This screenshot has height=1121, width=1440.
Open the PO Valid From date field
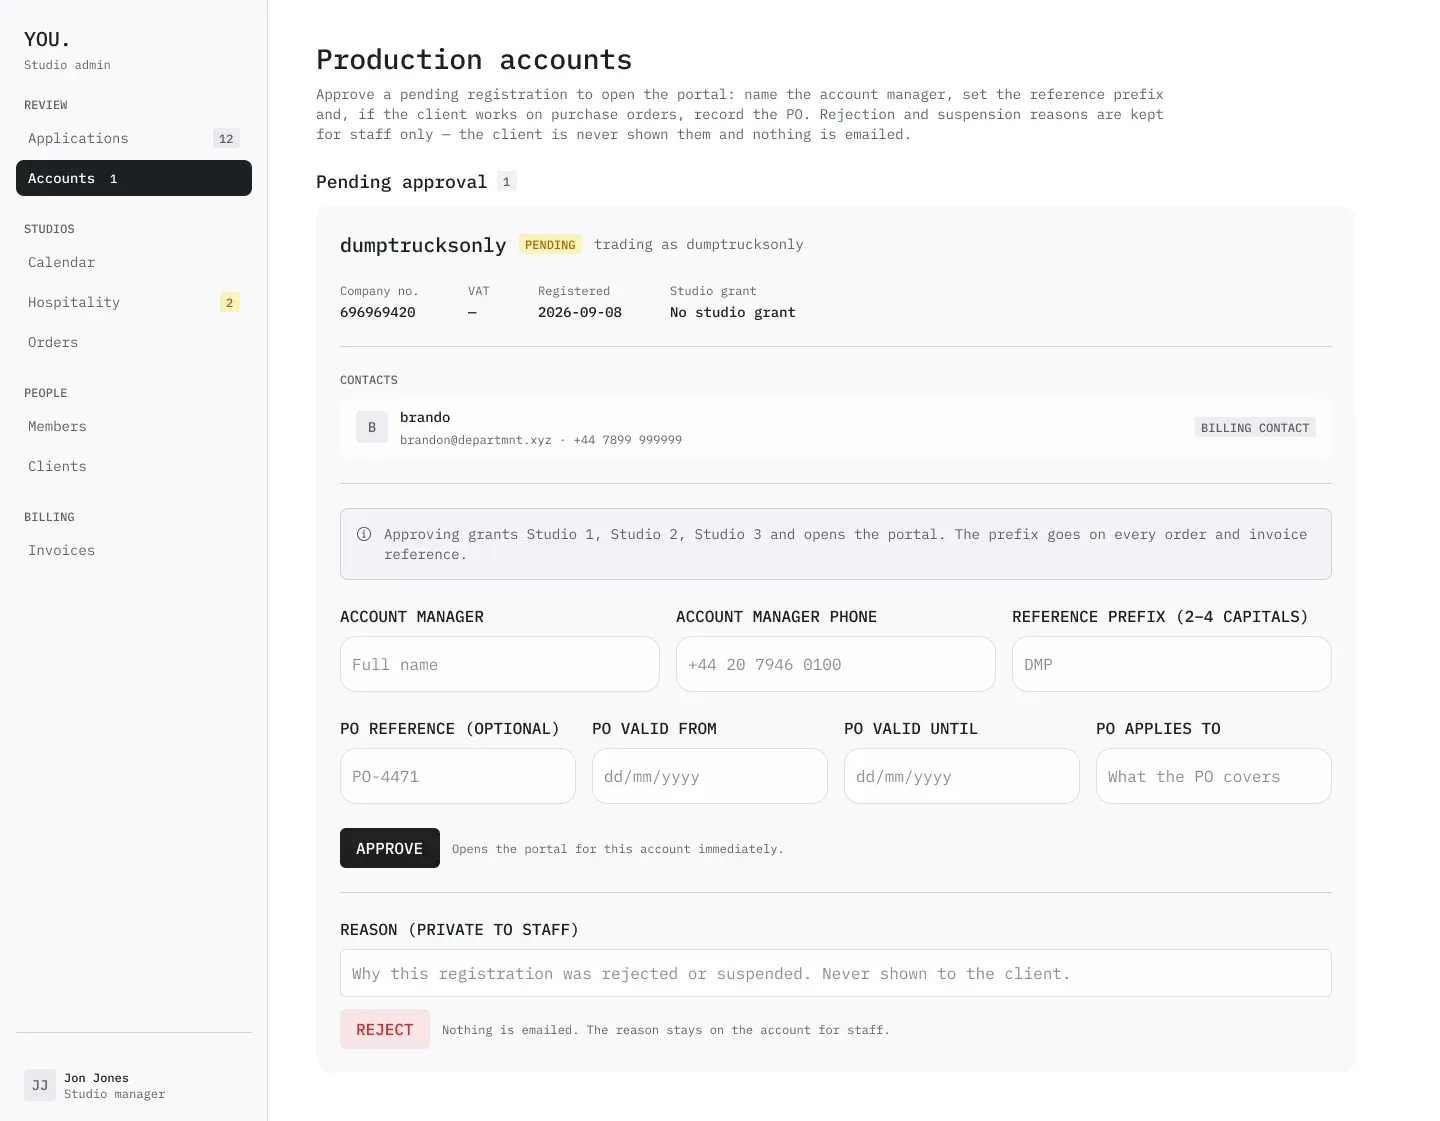coord(710,776)
